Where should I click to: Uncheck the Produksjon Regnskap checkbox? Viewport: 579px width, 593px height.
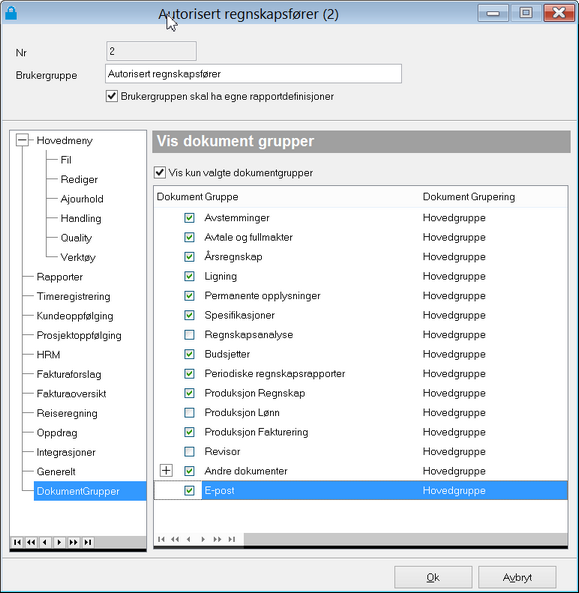point(189,393)
